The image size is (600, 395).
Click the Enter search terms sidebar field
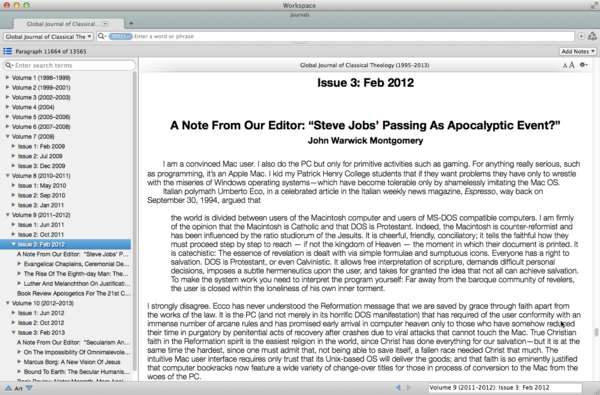[69, 65]
